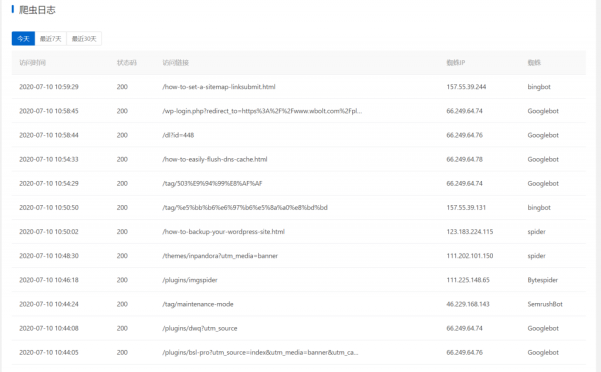601x372 pixels.
Task: Open link /plugins/imgspider
Action: pyautogui.click(x=190, y=280)
